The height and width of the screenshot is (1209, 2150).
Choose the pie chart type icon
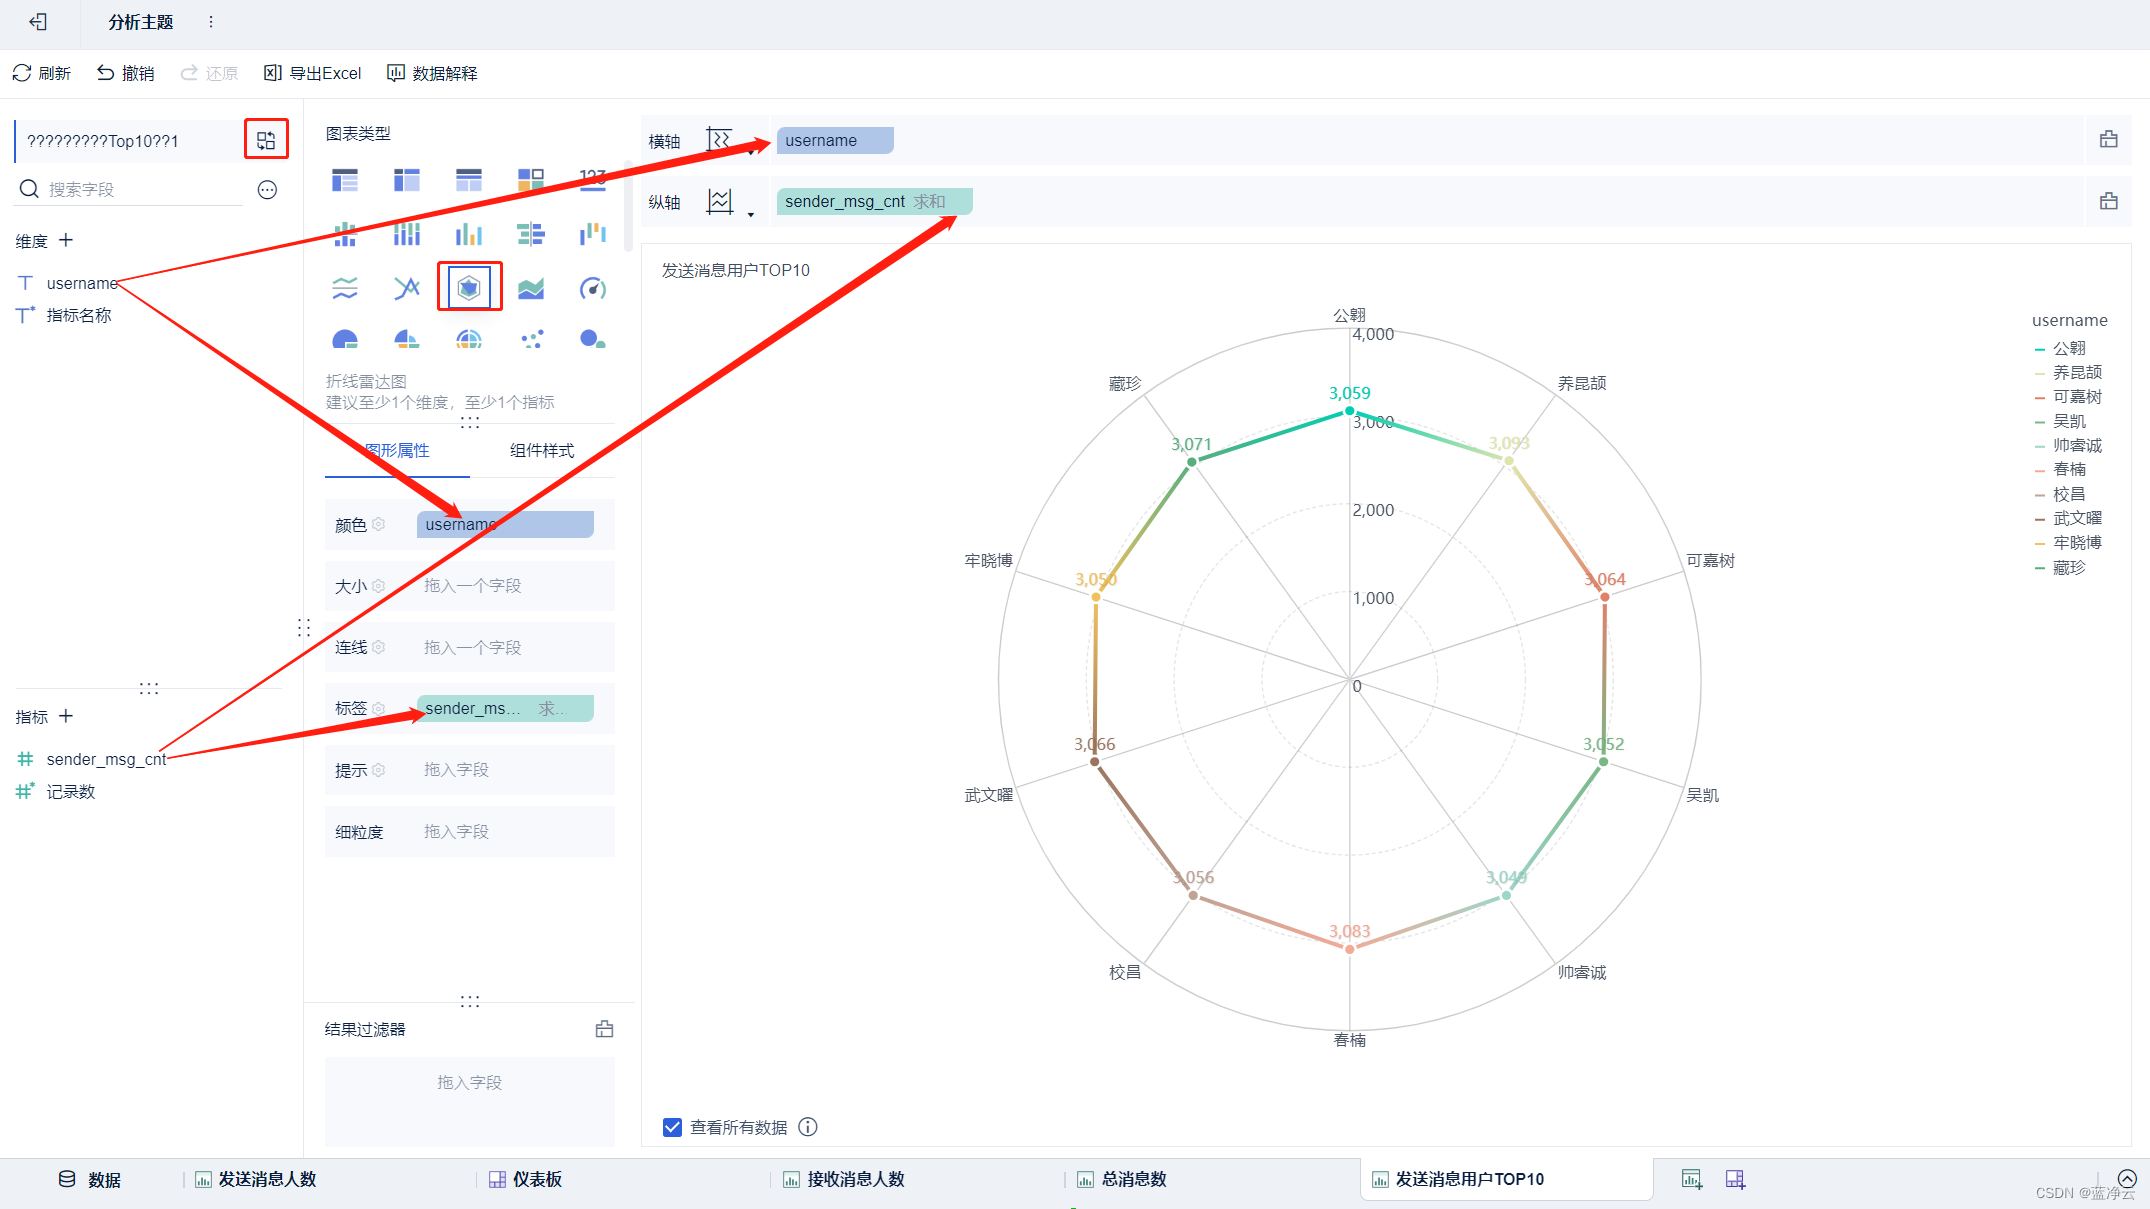(345, 339)
